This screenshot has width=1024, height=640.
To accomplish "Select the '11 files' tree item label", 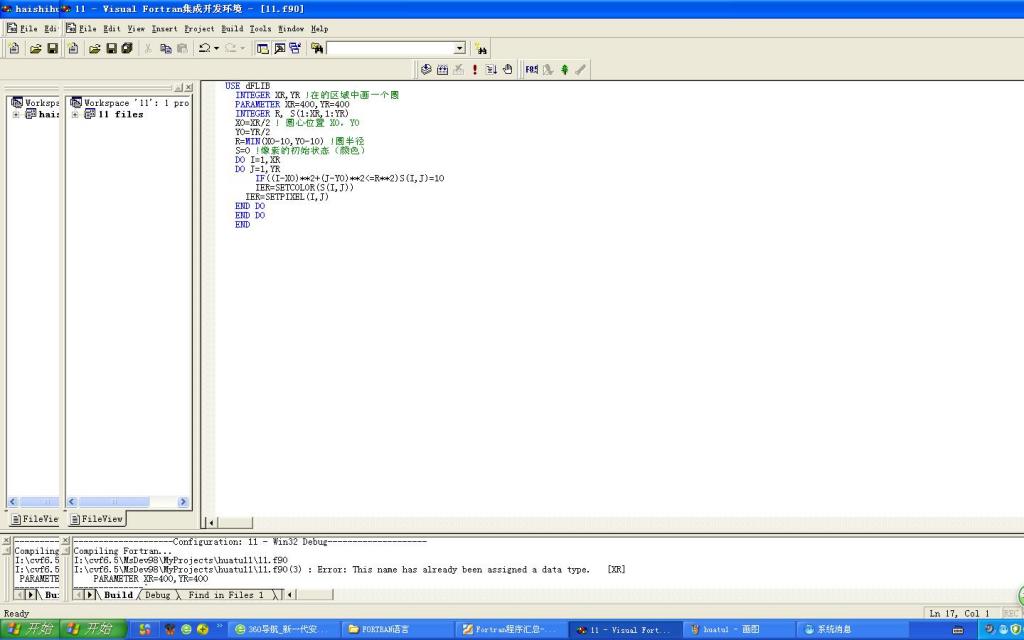I will click(x=120, y=114).
